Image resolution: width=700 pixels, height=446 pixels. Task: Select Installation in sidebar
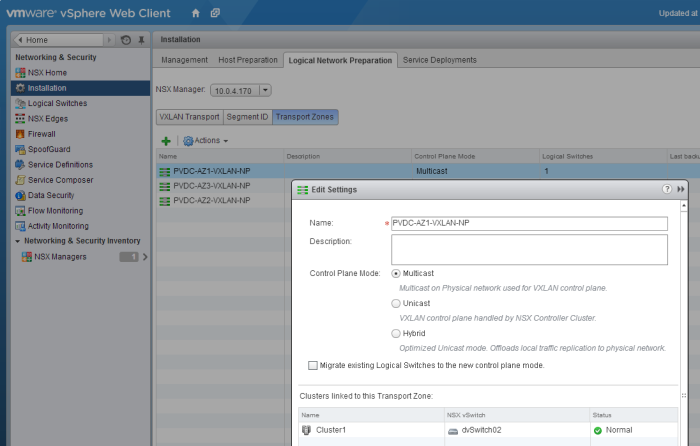click(x=80, y=88)
